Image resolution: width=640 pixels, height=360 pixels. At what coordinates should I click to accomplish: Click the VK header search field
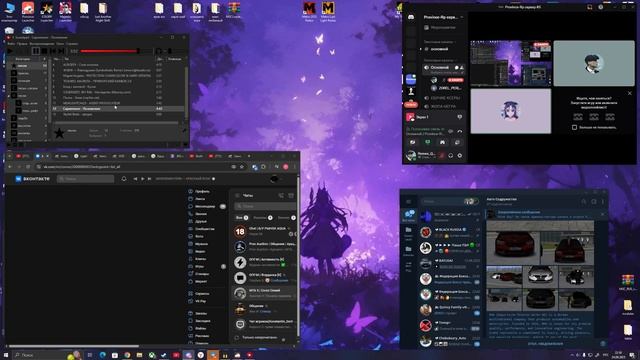point(86,179)
